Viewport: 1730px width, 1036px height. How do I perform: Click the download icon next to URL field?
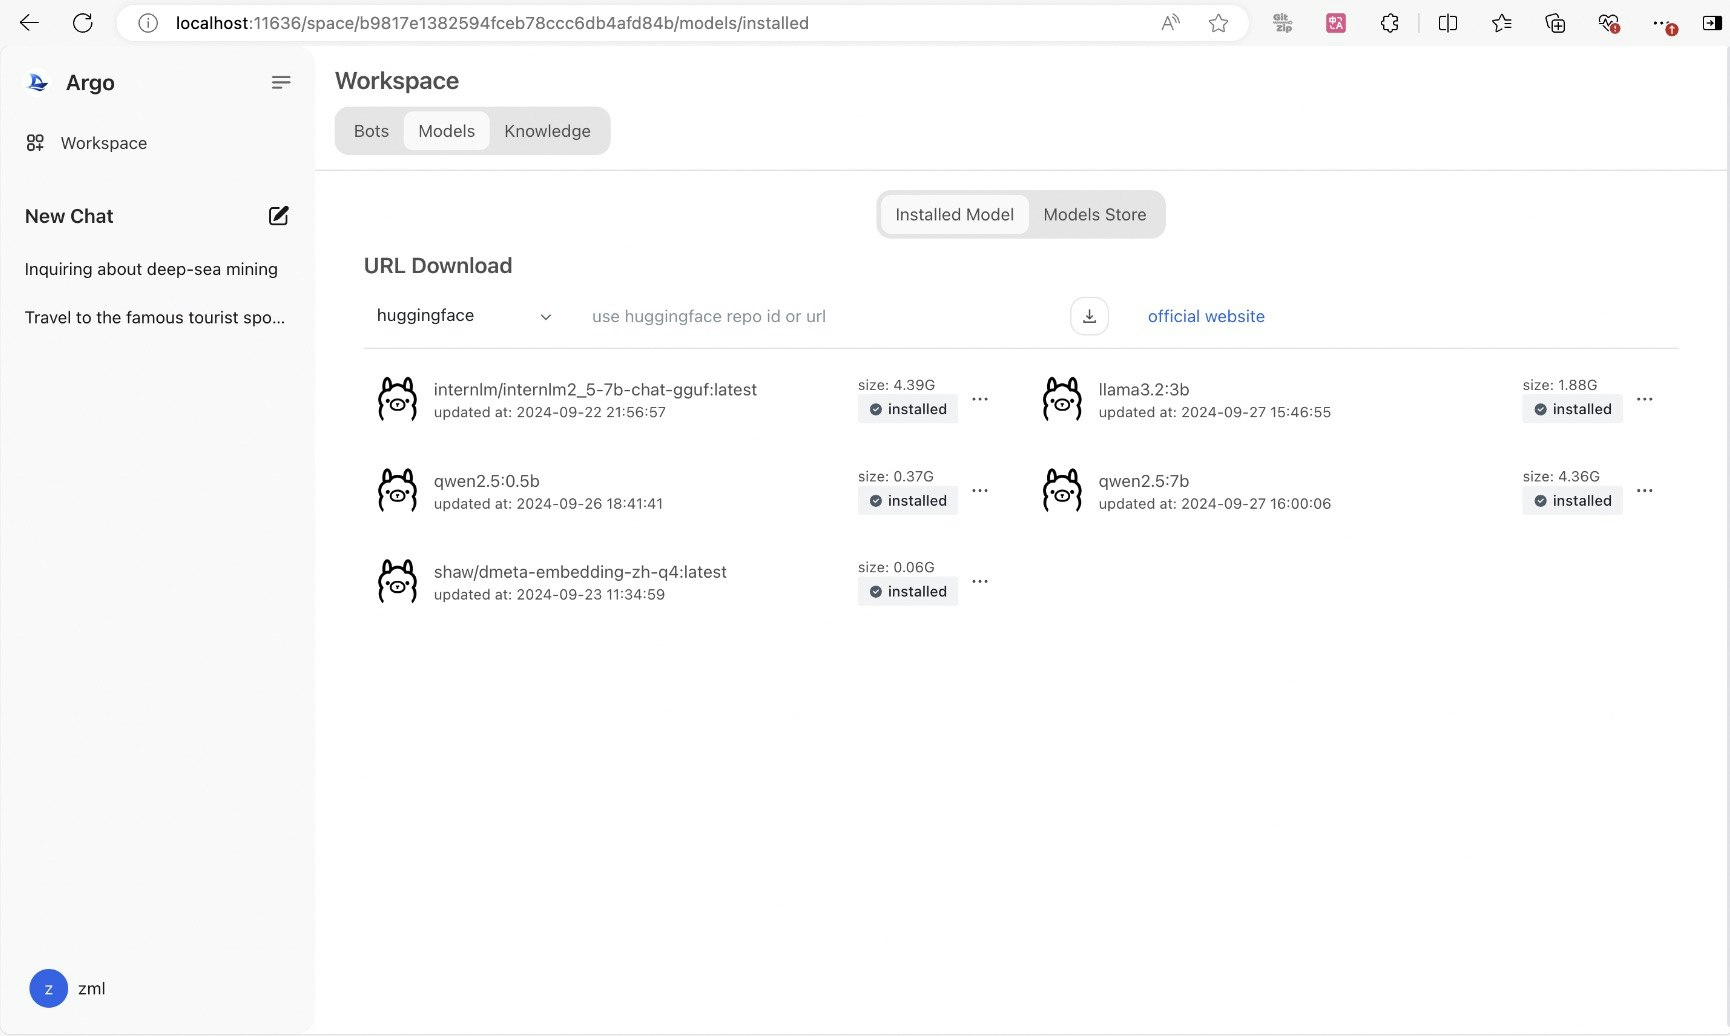(1089, 316)
